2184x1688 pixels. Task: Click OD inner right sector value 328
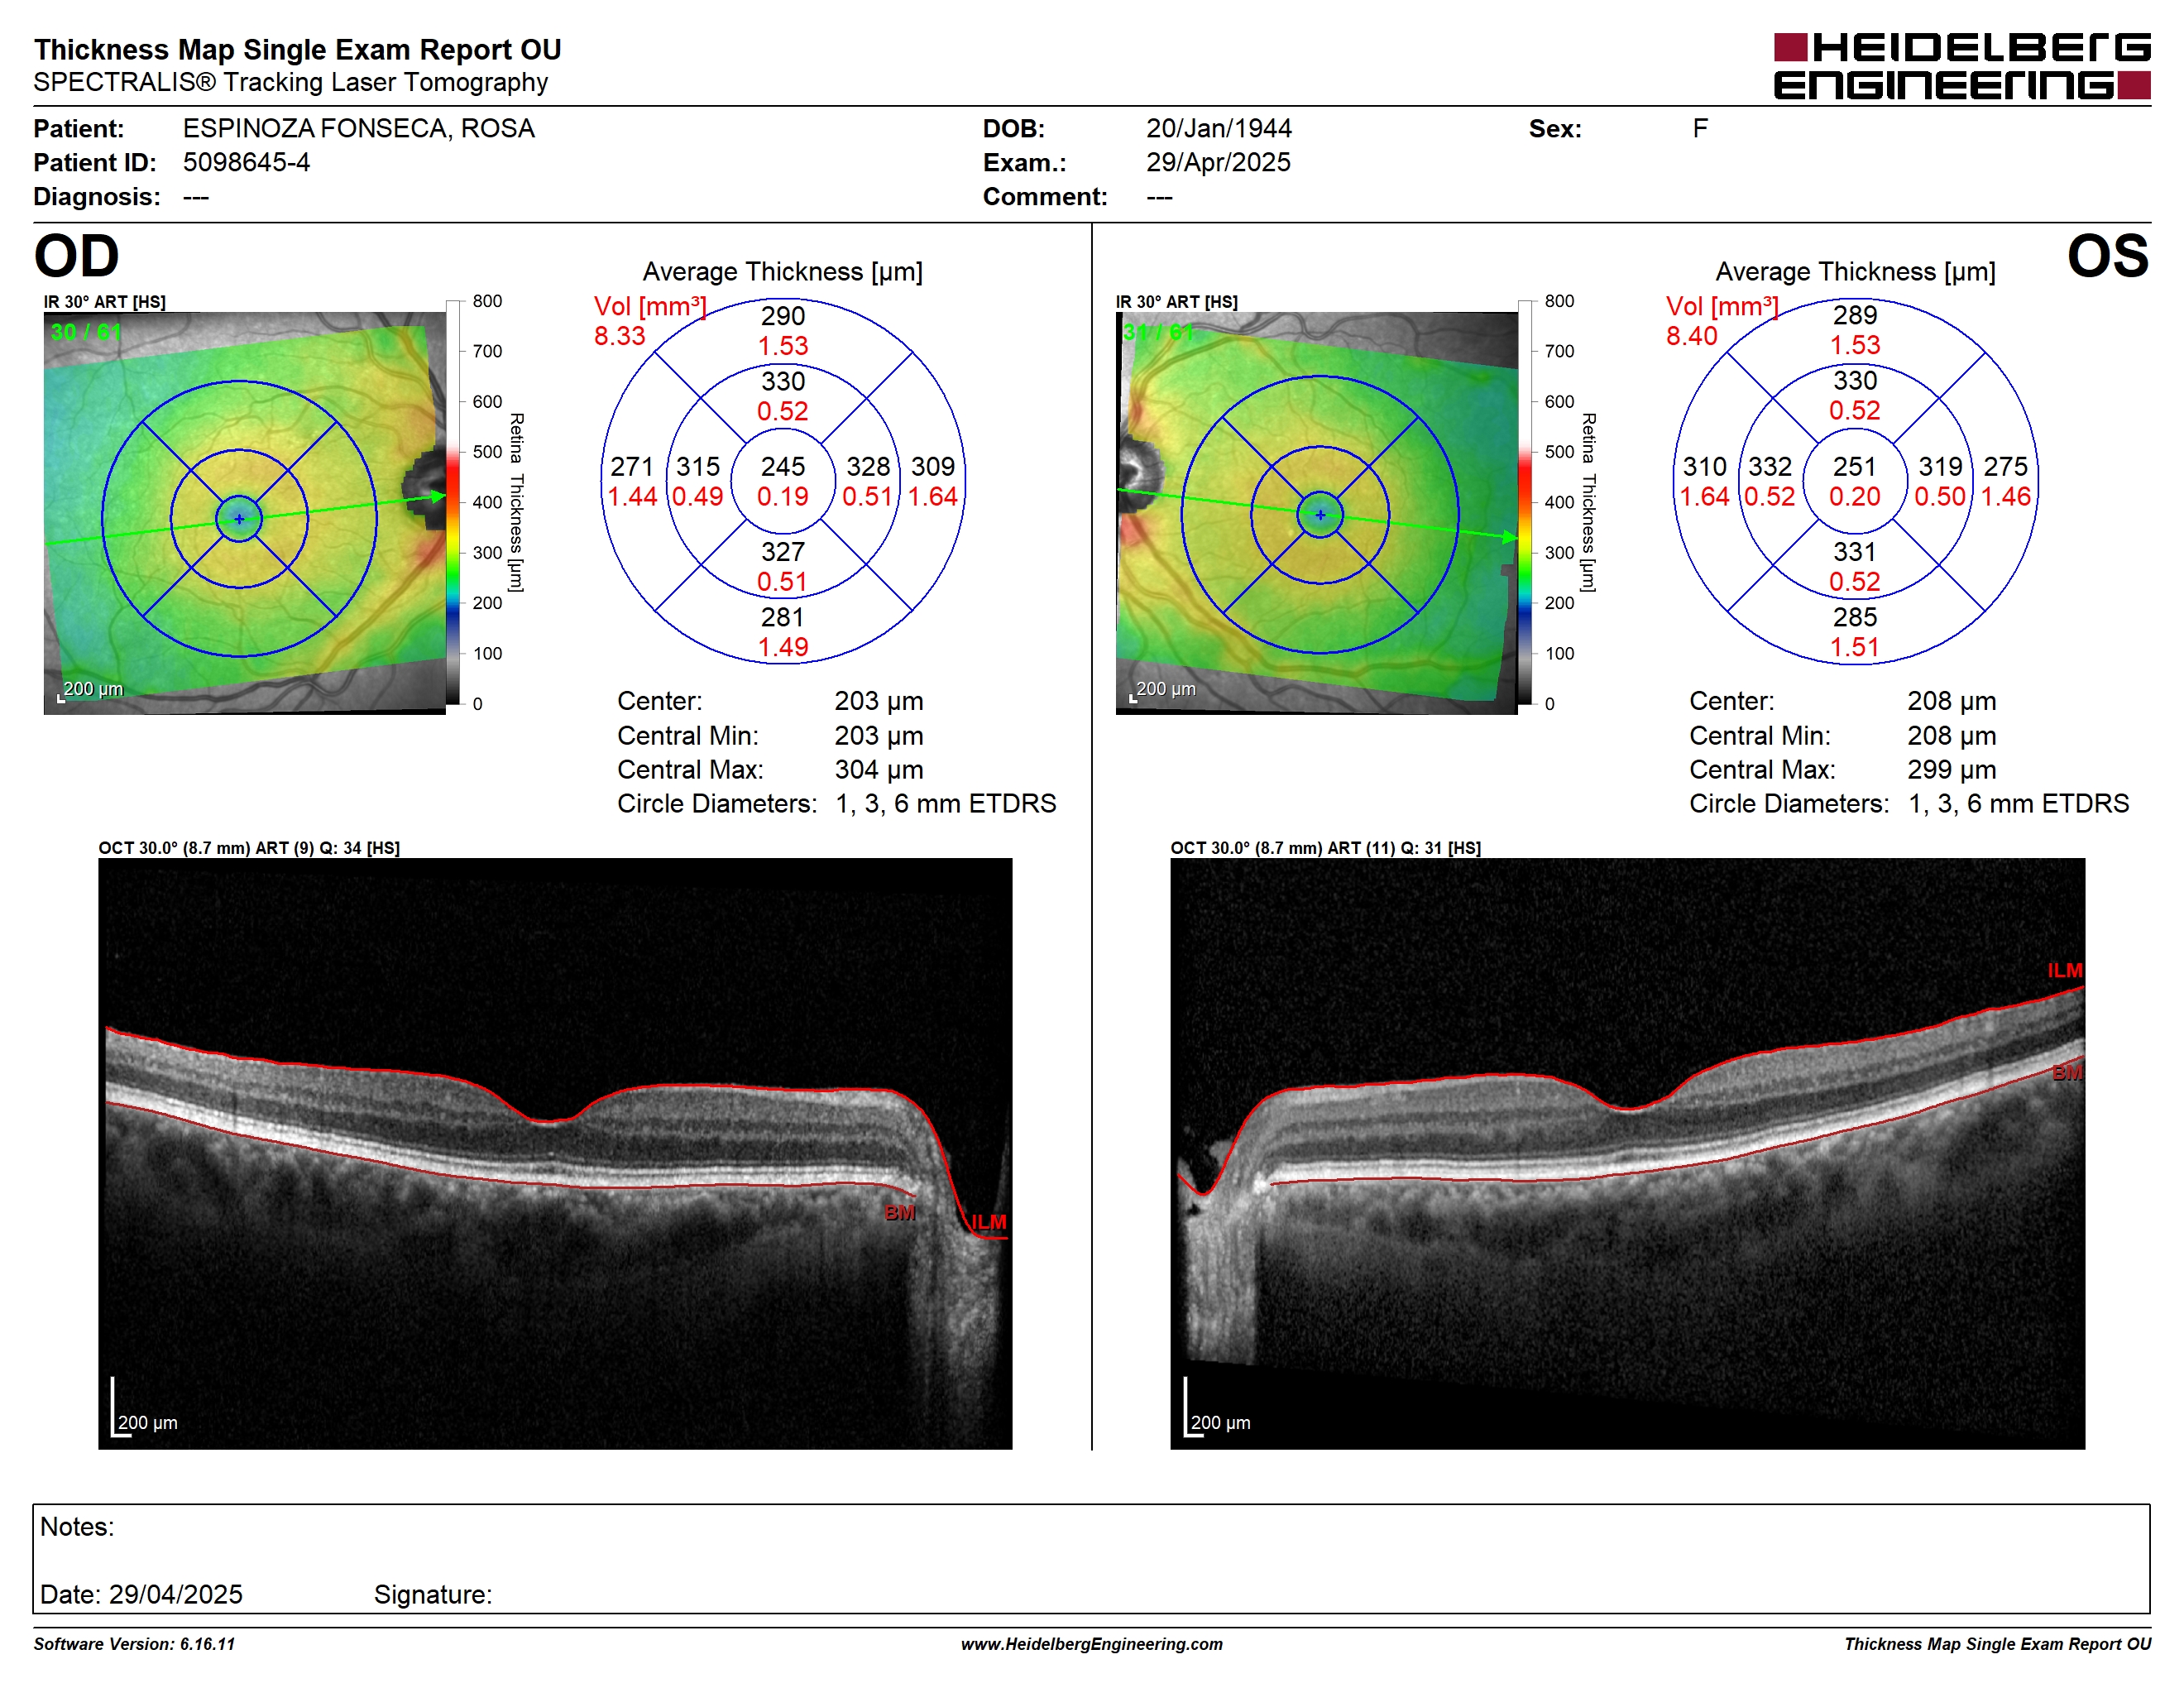867,467
